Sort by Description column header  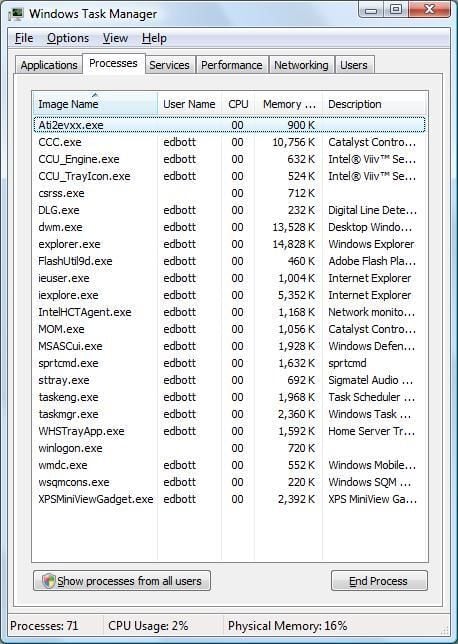[x=375, y=104]
